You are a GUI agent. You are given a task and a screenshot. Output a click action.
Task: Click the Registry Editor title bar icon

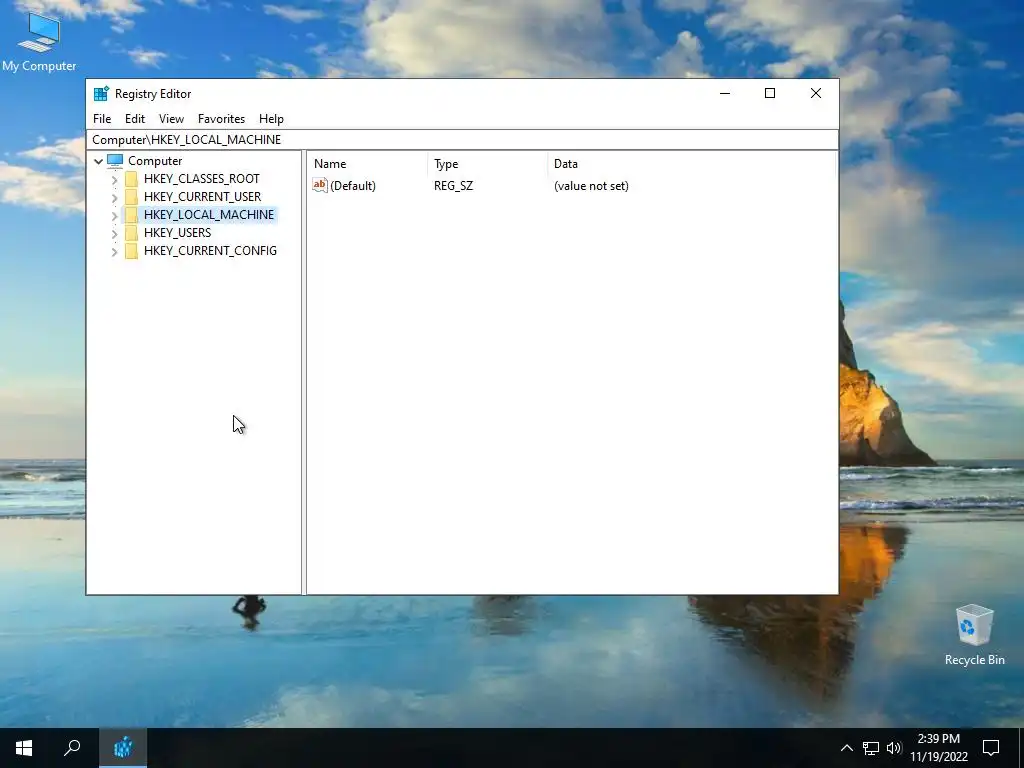pos(101,93)
